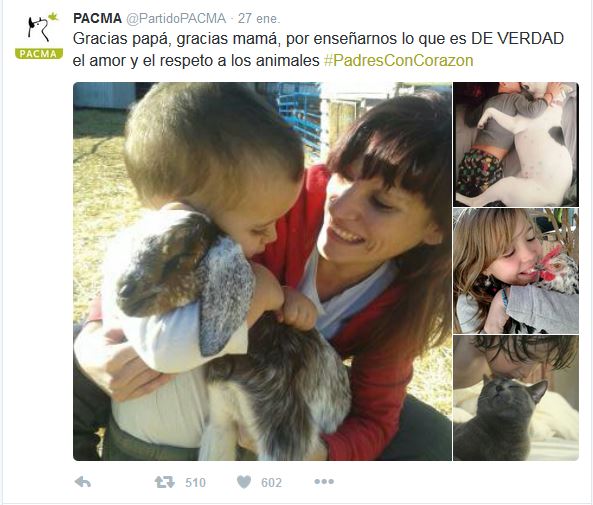
Task: Open the more options ellipsis icon
Action: point(324,482)
